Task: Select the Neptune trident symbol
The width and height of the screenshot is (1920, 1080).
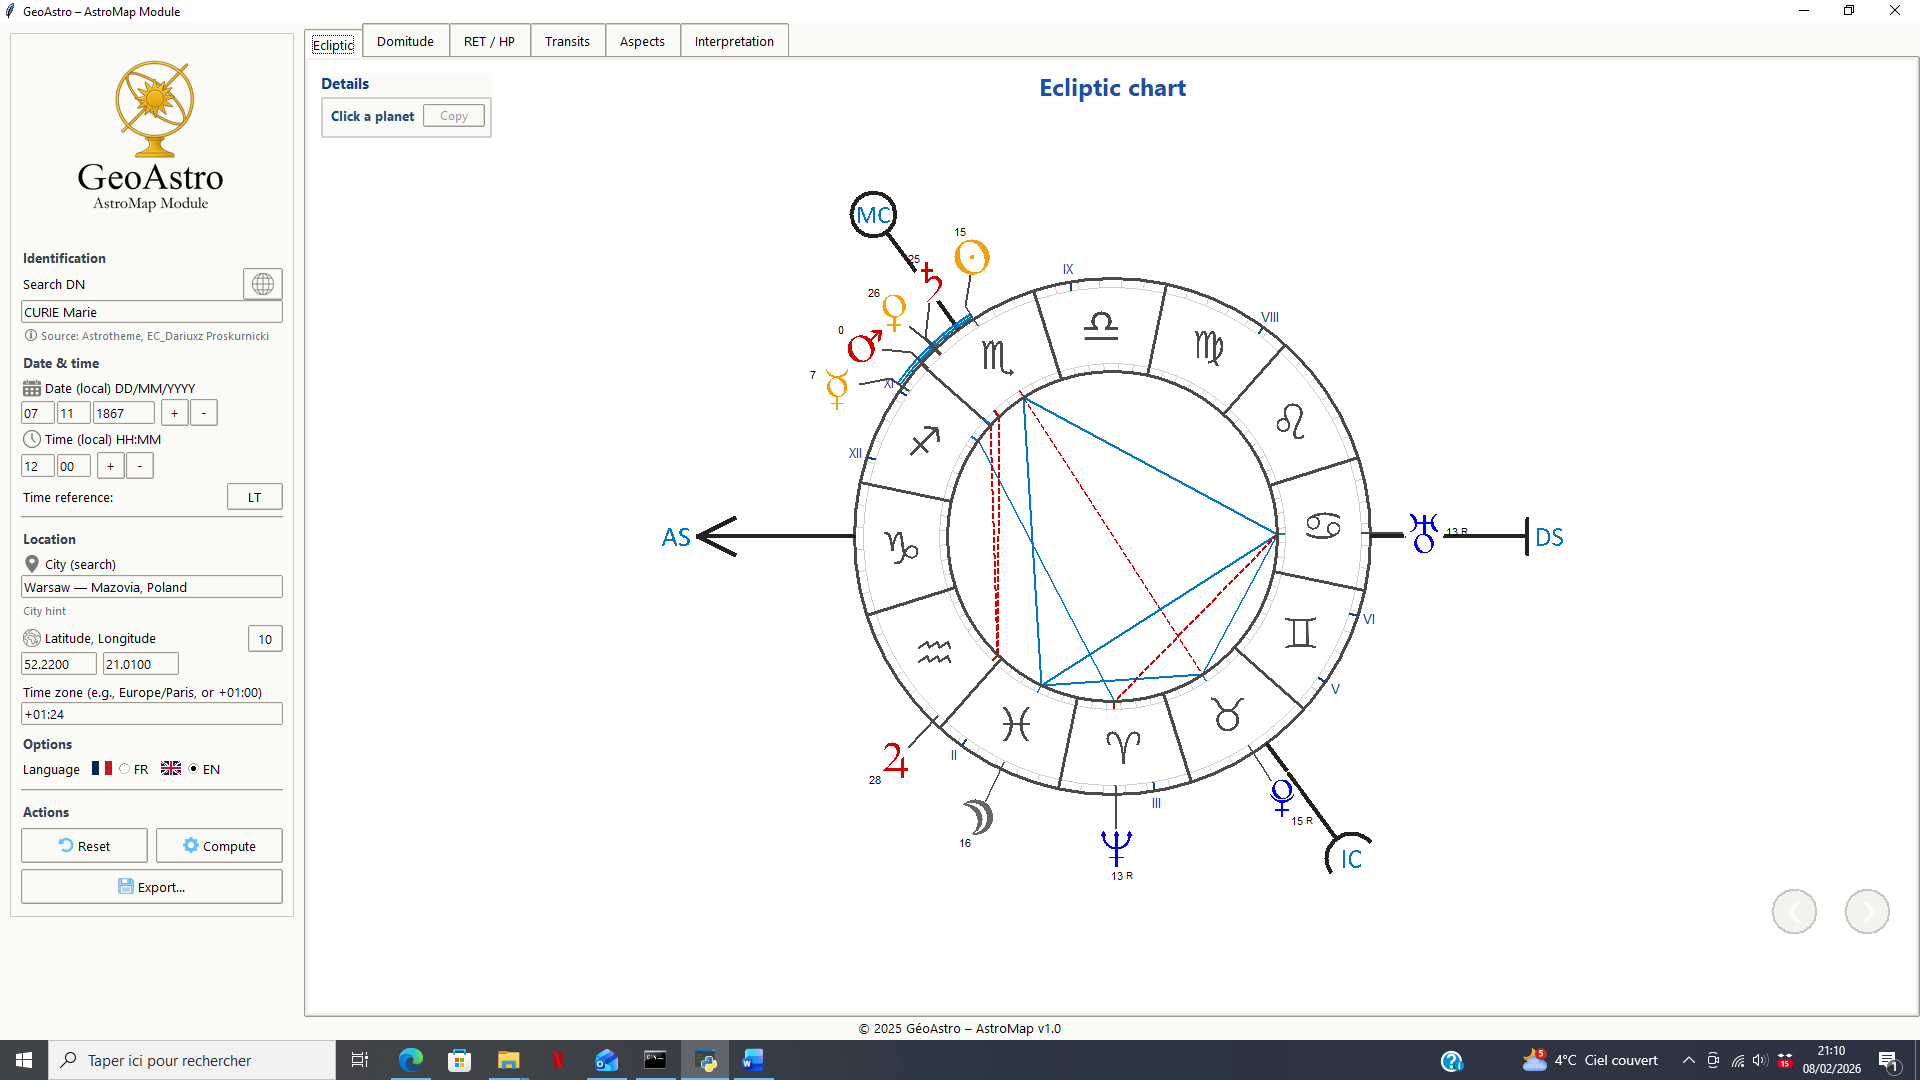Action: coord(1116,847)
